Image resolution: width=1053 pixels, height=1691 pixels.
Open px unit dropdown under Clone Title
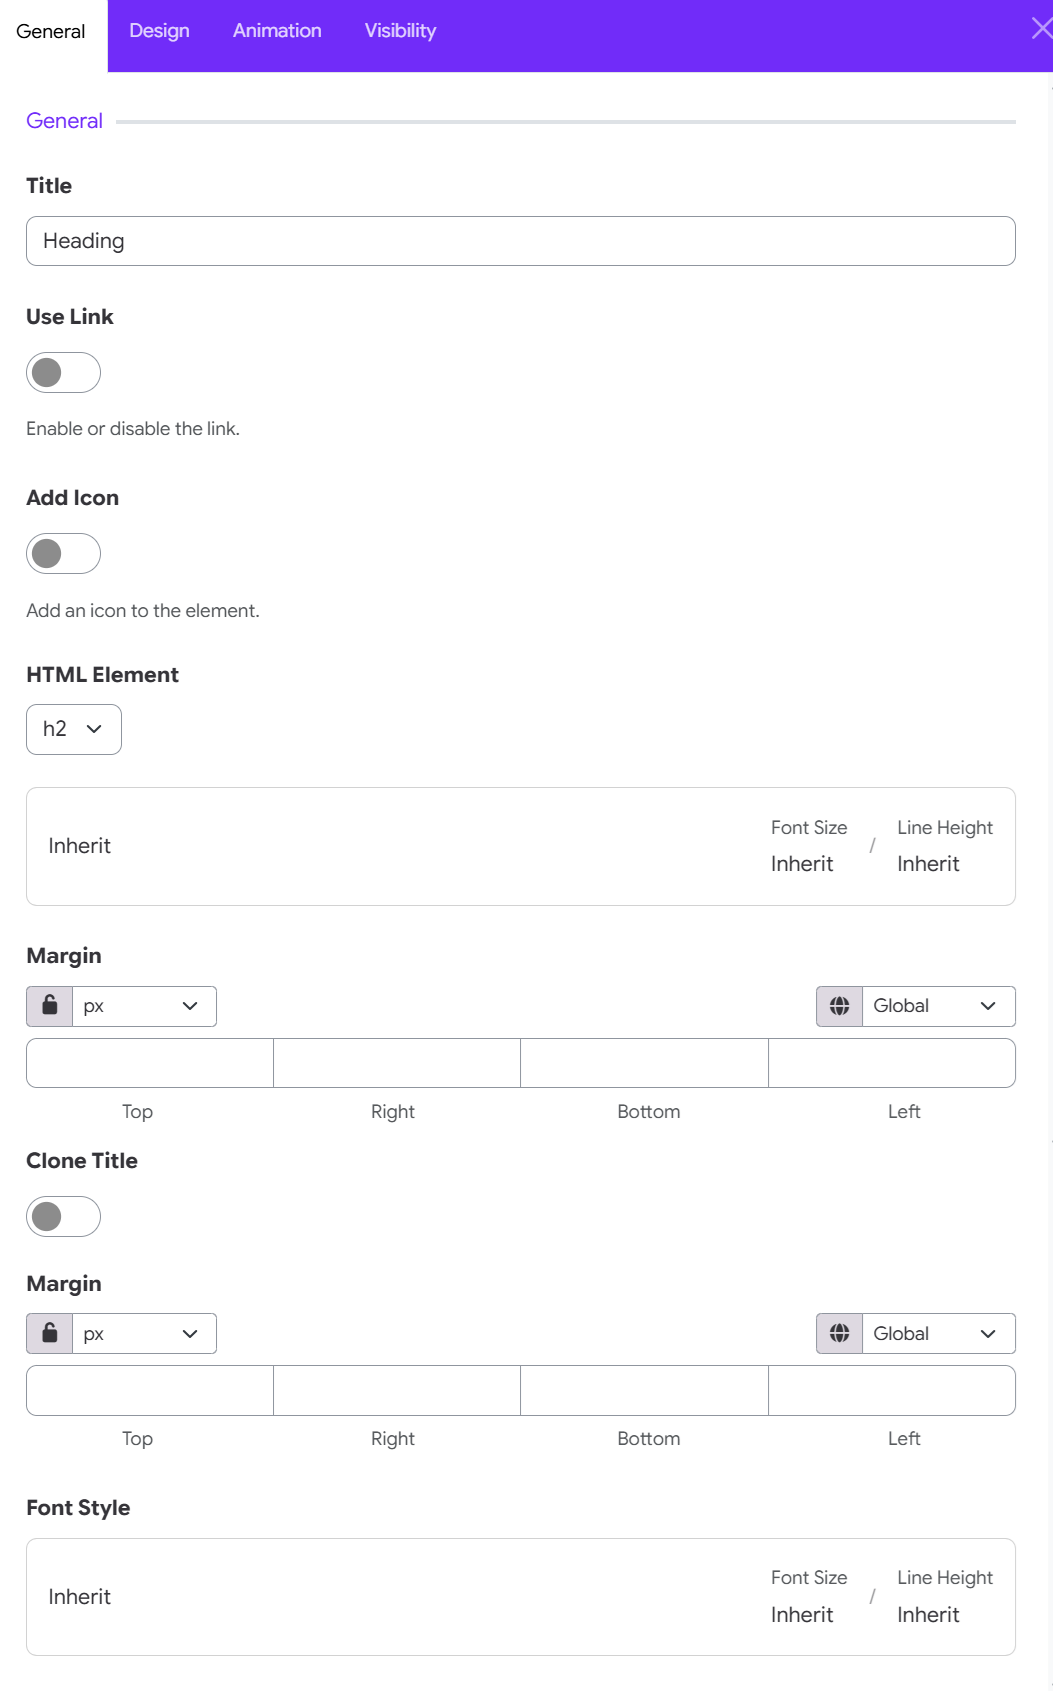[x=144, y=1333]
